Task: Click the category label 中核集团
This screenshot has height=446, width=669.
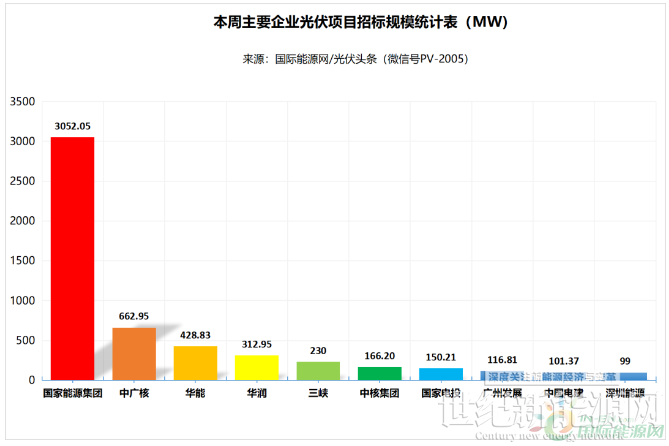Action: (x=380, y=393)
